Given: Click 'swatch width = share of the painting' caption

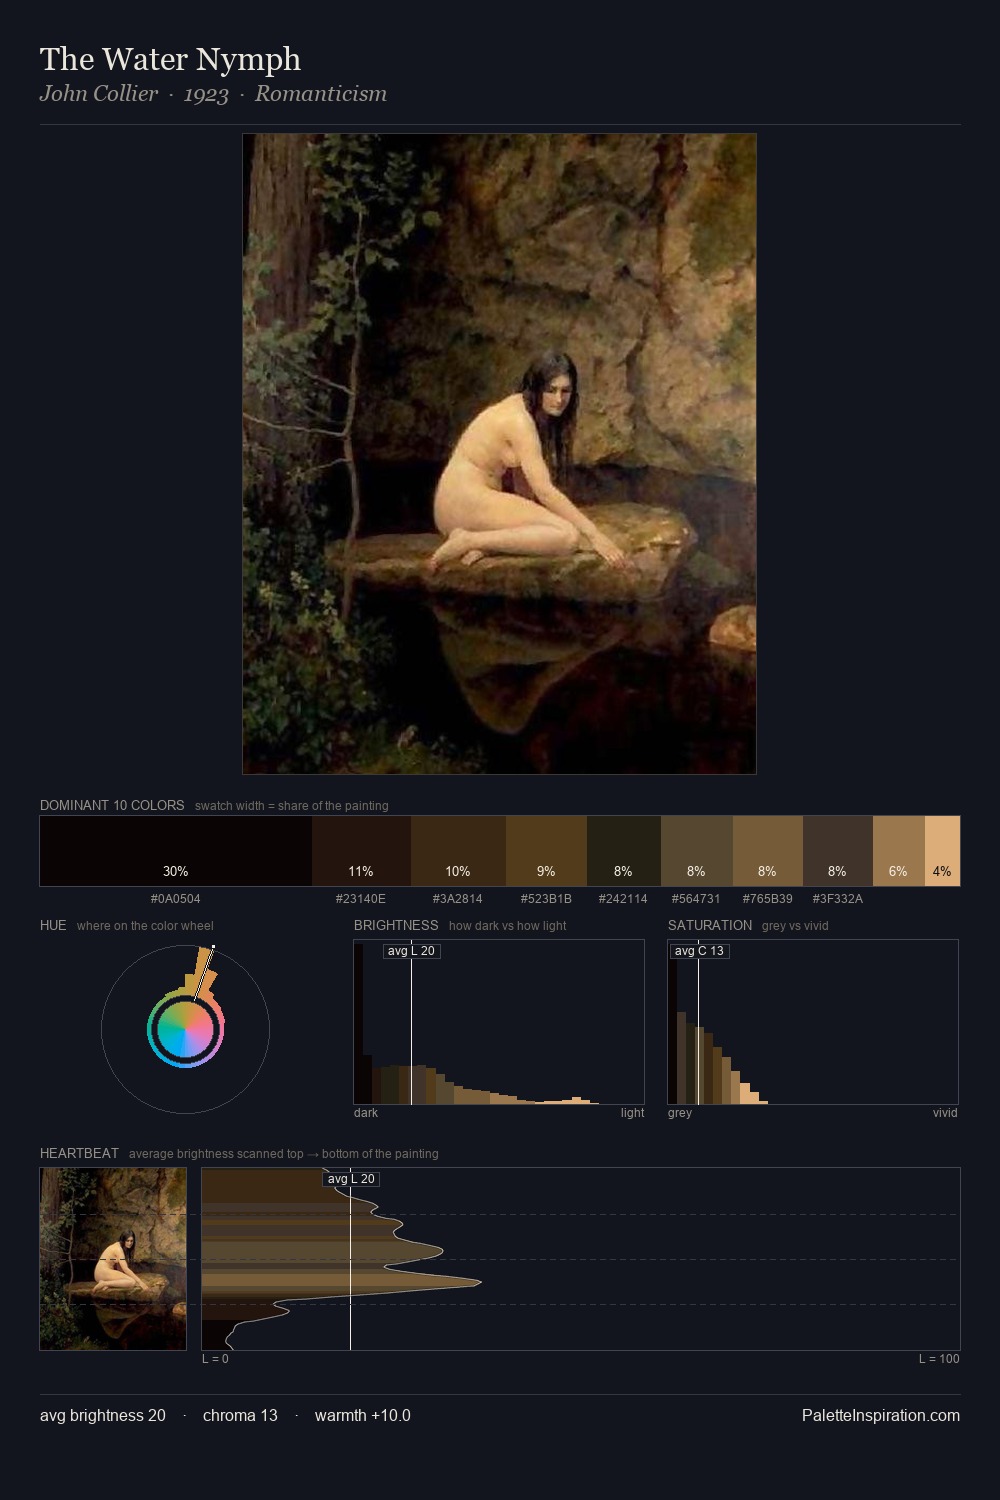Looking at the screenshot, I should coord(292,806).
